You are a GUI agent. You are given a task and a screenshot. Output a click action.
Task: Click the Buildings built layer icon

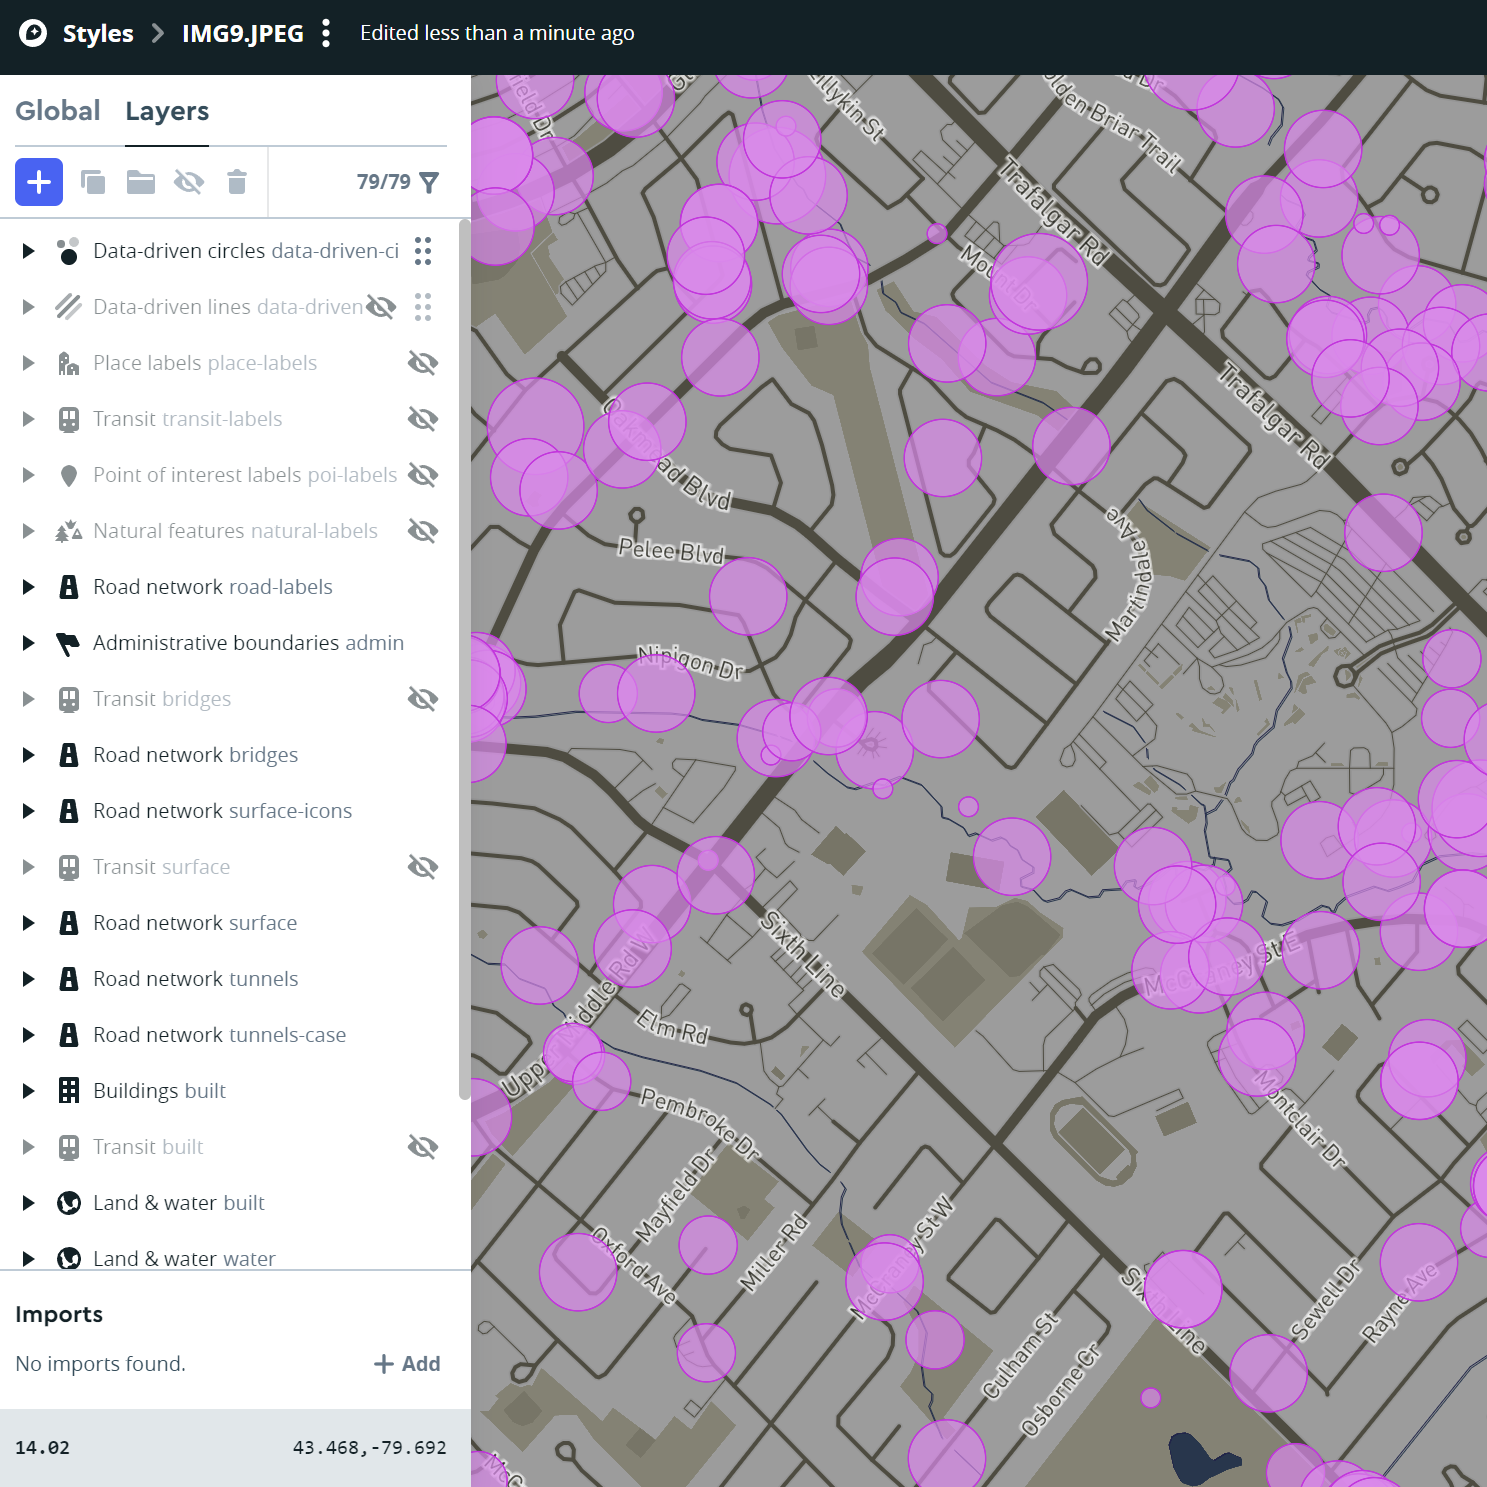[68, 1090]
